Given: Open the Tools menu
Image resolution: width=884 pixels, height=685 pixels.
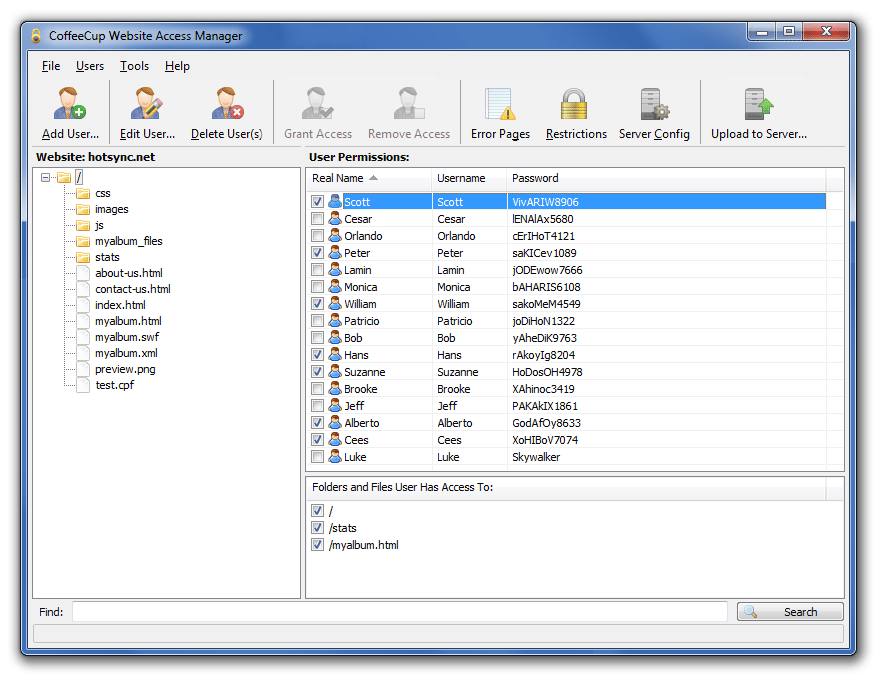Looking at the screenshot, I should click(134, 66).
